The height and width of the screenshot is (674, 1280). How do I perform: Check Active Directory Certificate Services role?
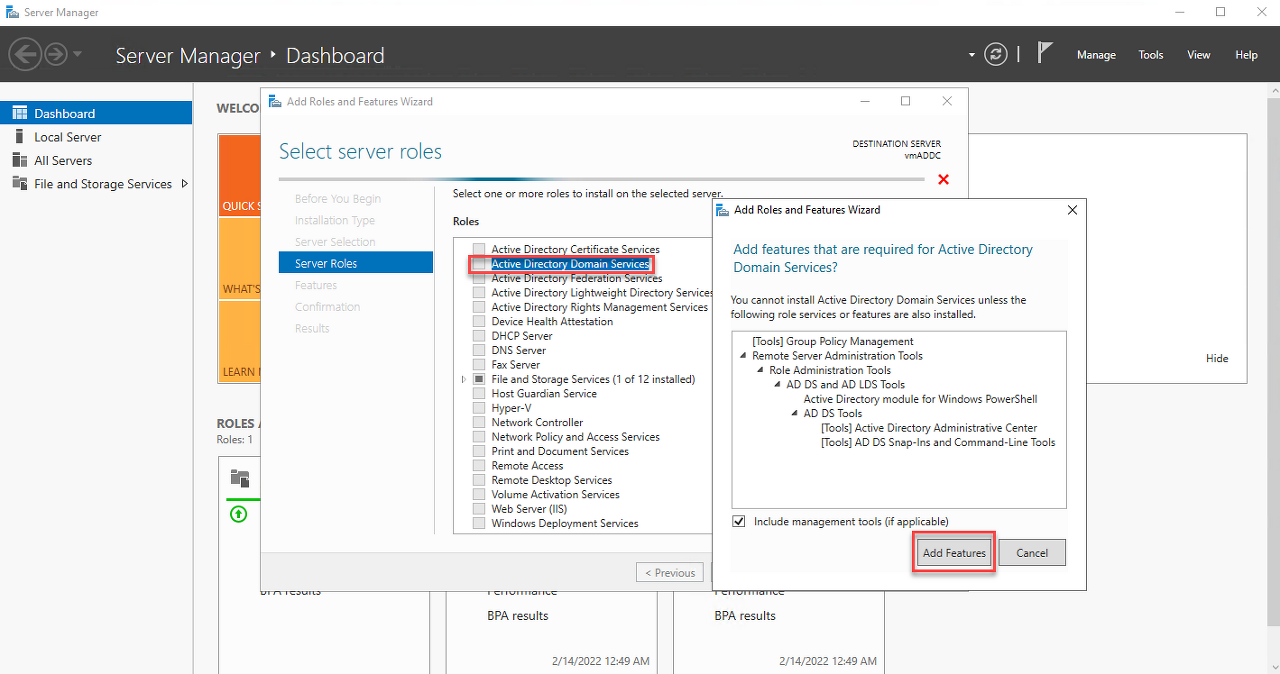point(479,250)
